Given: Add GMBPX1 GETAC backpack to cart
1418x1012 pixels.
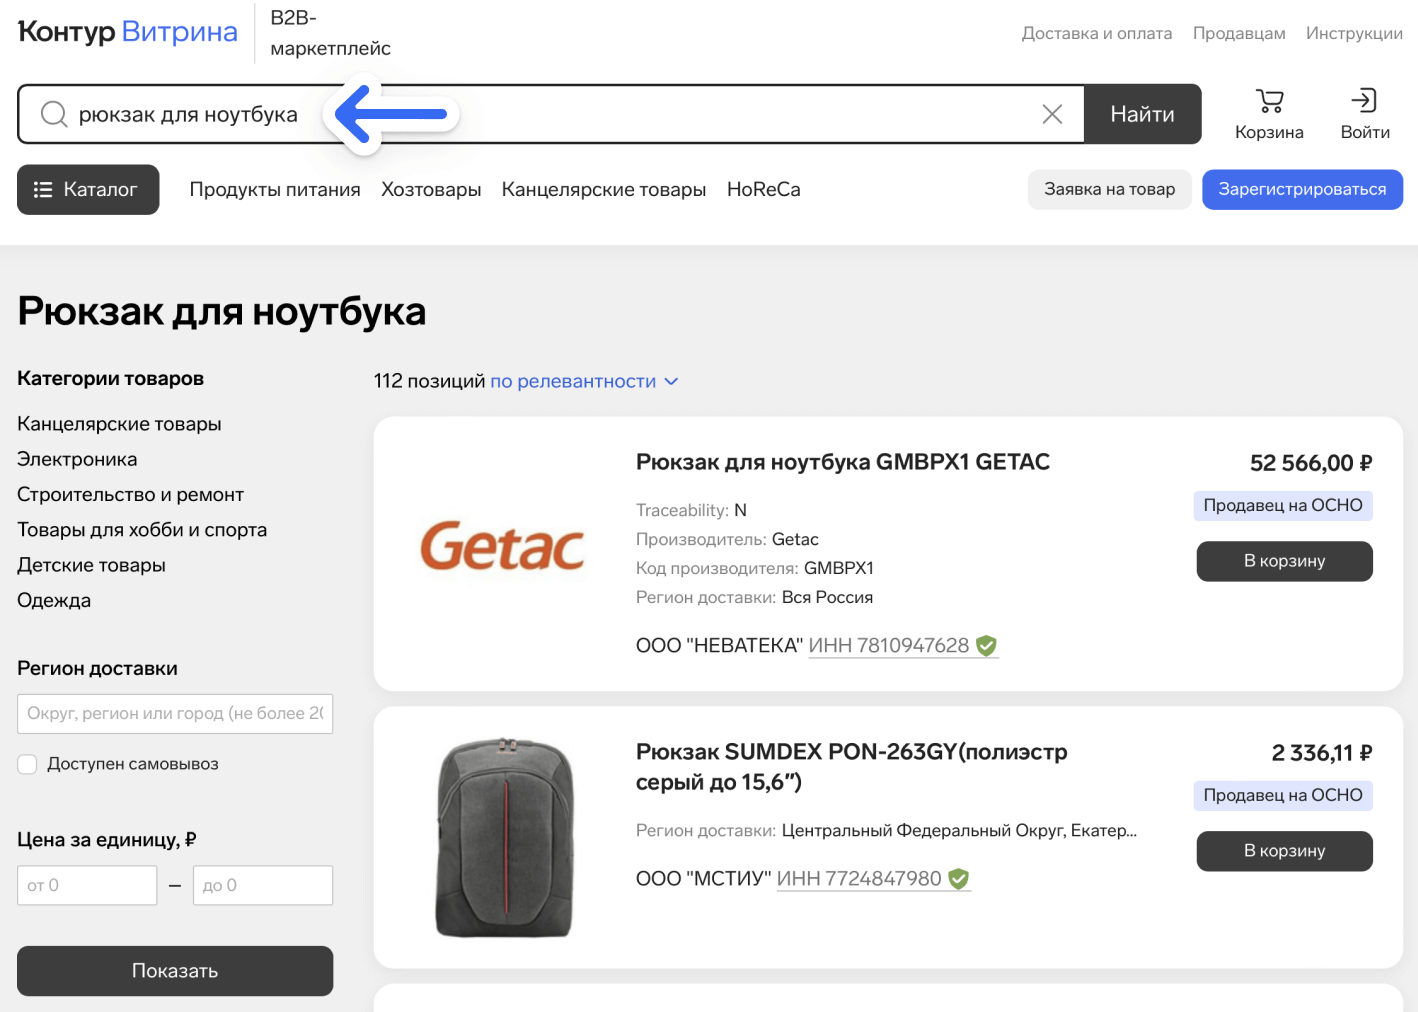Looking at the screenshot, I should 1285,561.
